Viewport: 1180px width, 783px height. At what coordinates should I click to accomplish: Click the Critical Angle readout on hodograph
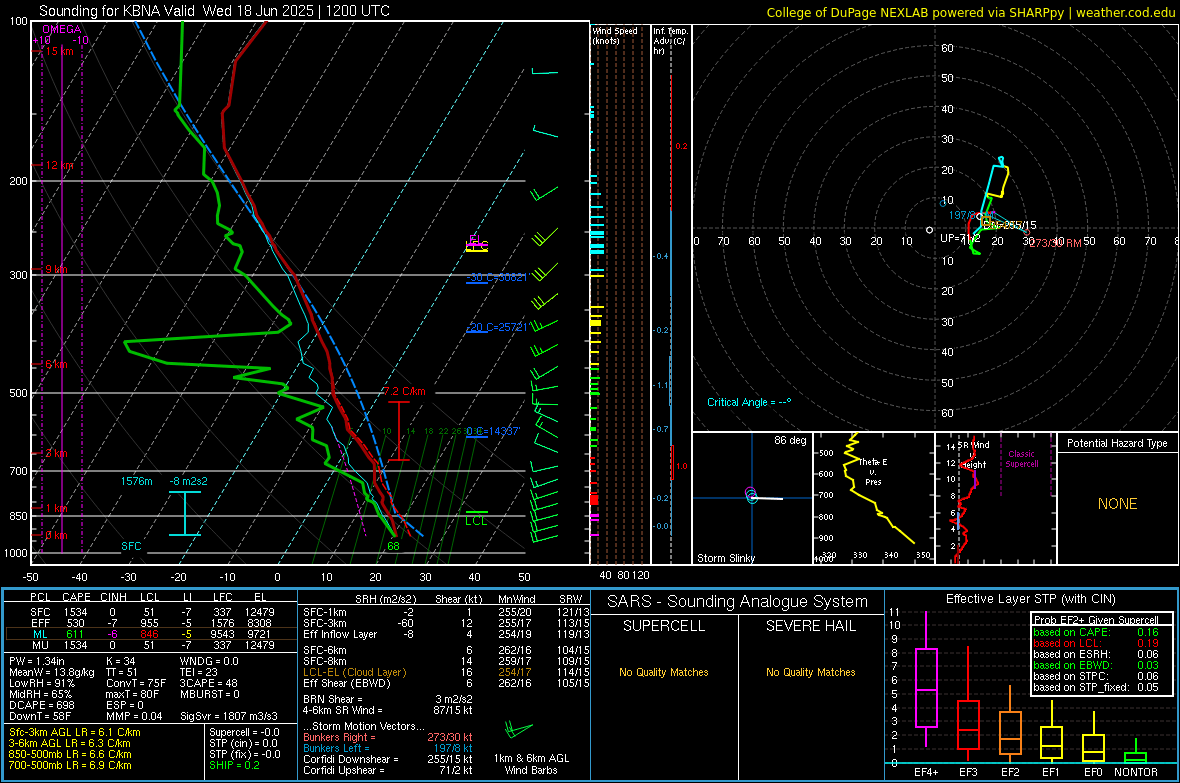pos(749,402)
